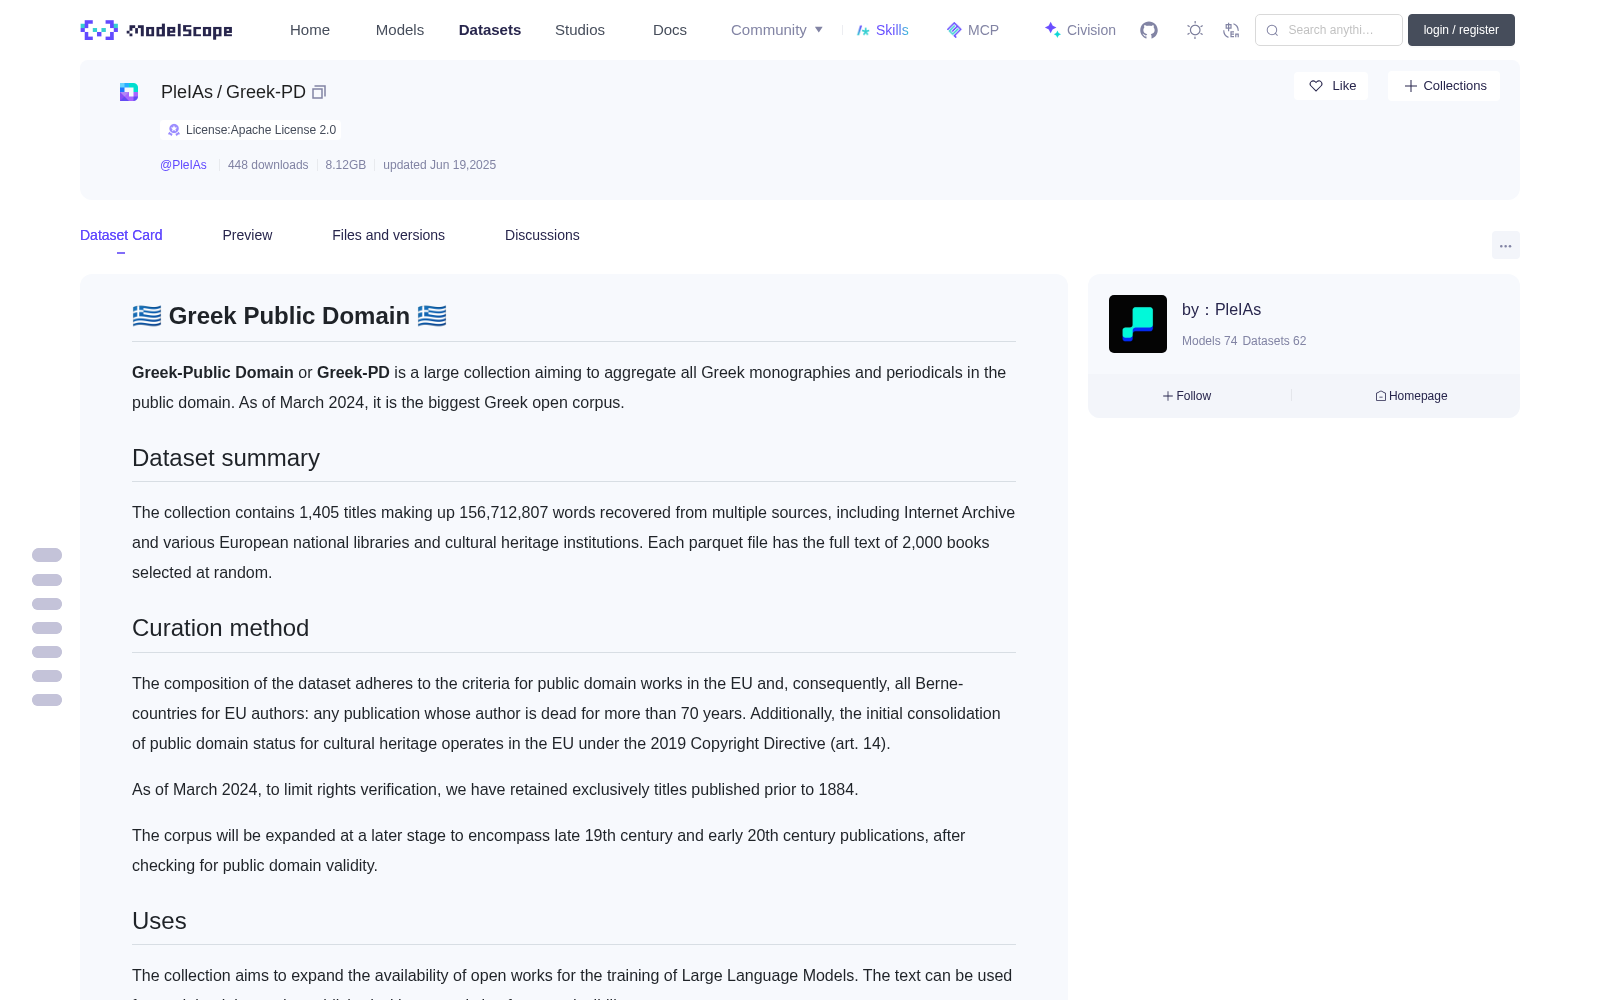Click the Datasets 62 count
The image size is (1600, 1000).
coord(1274,341)
